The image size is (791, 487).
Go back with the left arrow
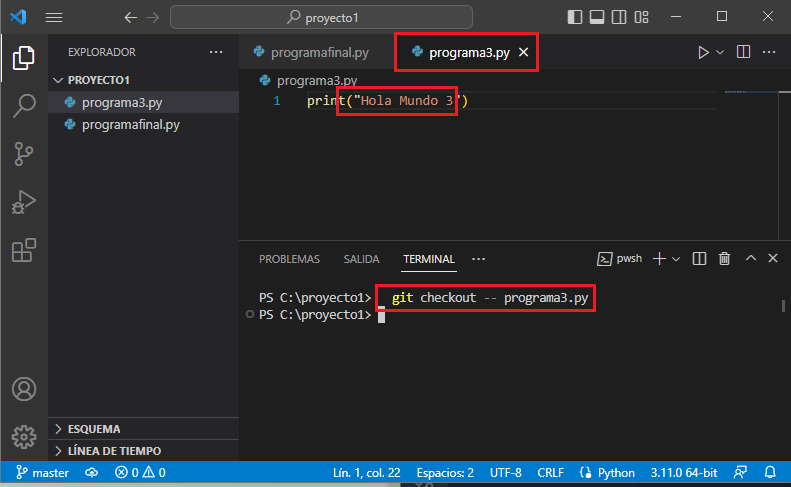pyautogui.click(x=131, y=18)
